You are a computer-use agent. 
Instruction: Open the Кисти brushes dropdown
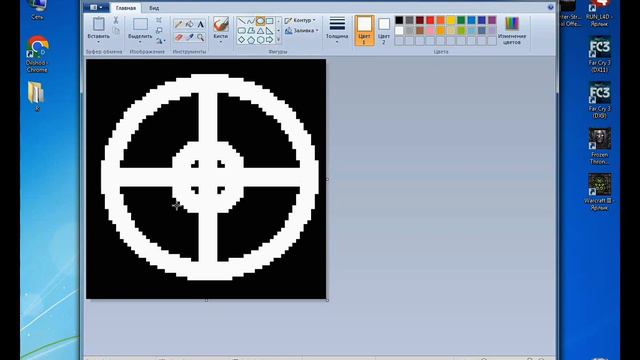[x=221, y=42]
